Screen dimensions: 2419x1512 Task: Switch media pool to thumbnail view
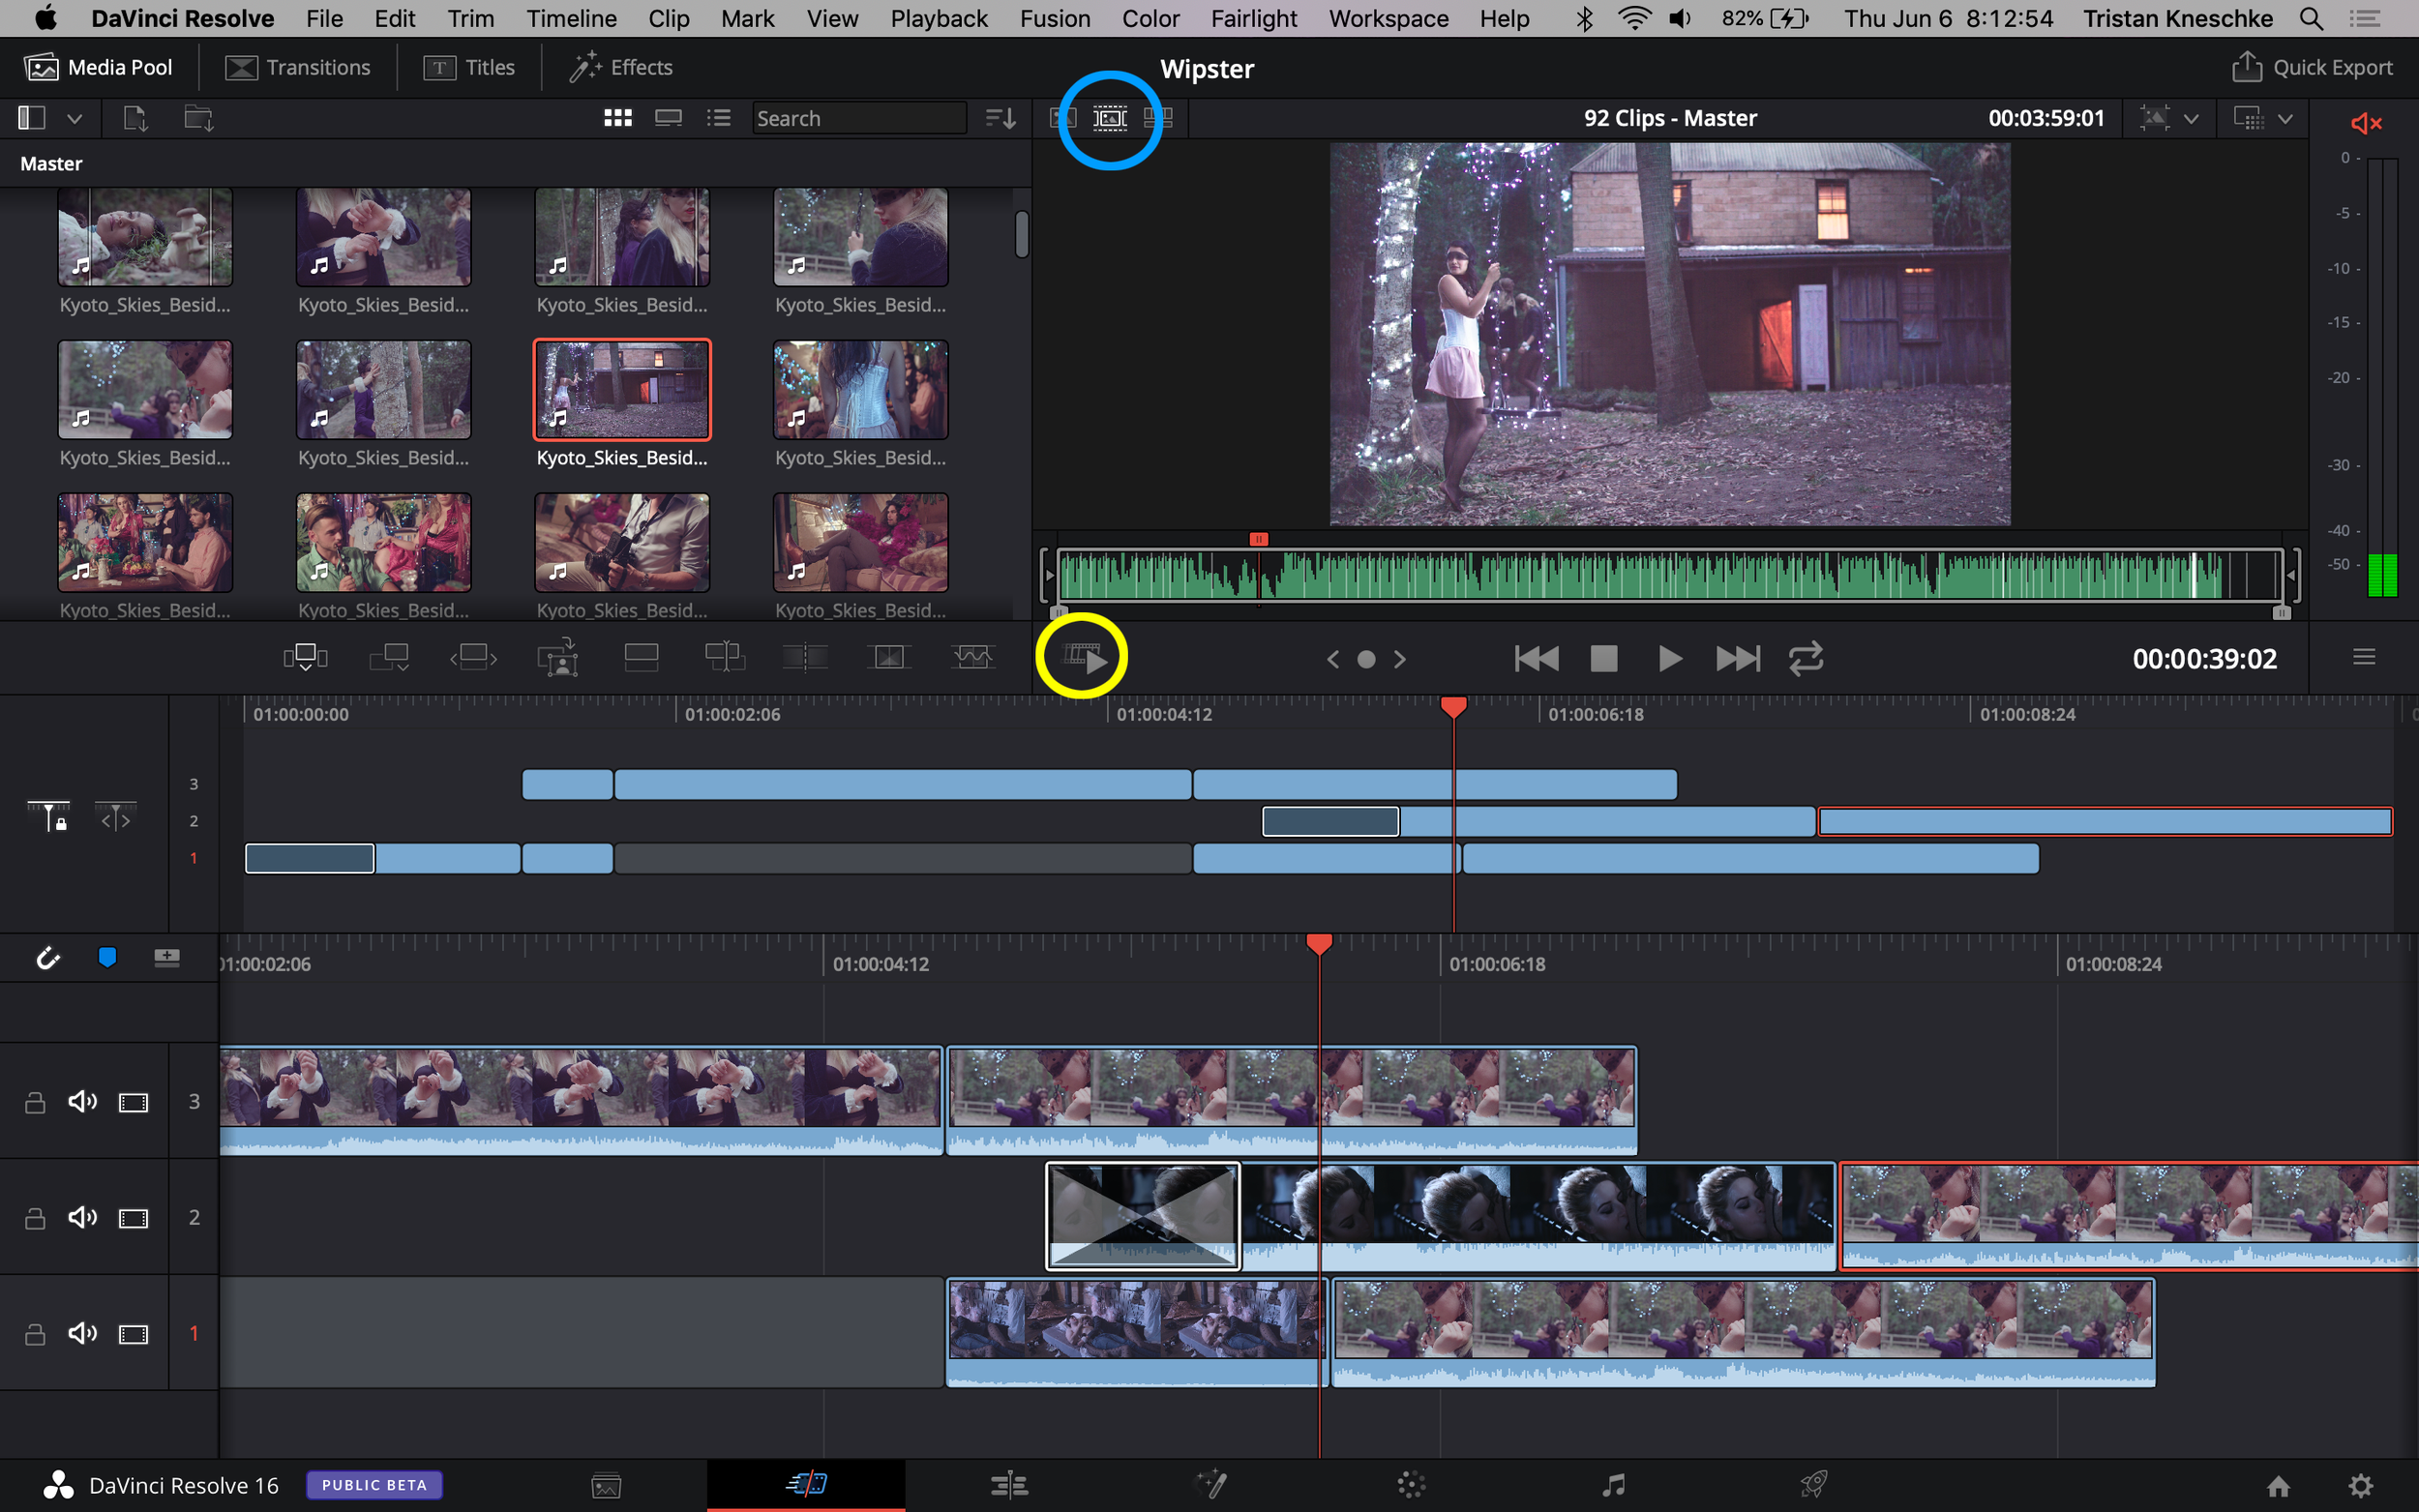click(618, 118)
